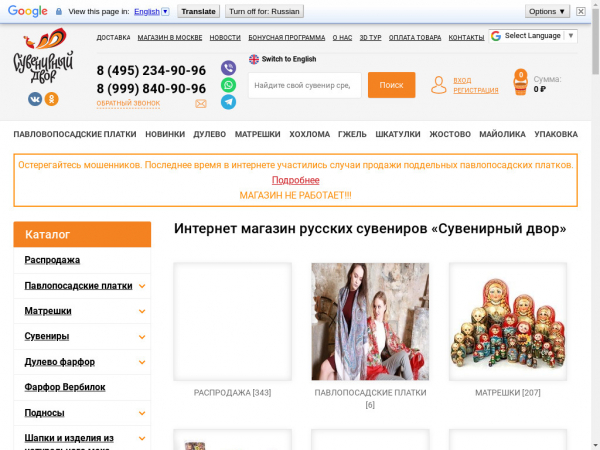Screen dimensions: 600x450
Task: Click the user account icon
Action: click(439, 85)
